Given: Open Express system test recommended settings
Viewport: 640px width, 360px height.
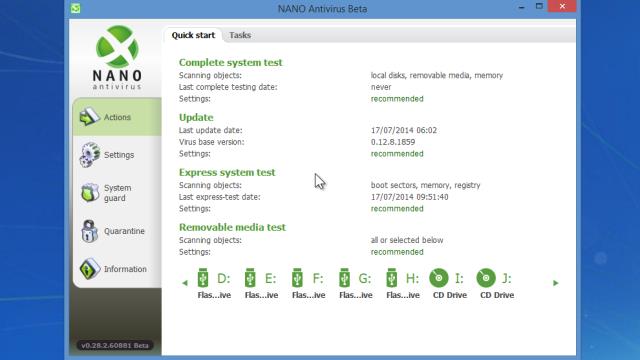Looking at the screenshot, I should pos(397,209).
